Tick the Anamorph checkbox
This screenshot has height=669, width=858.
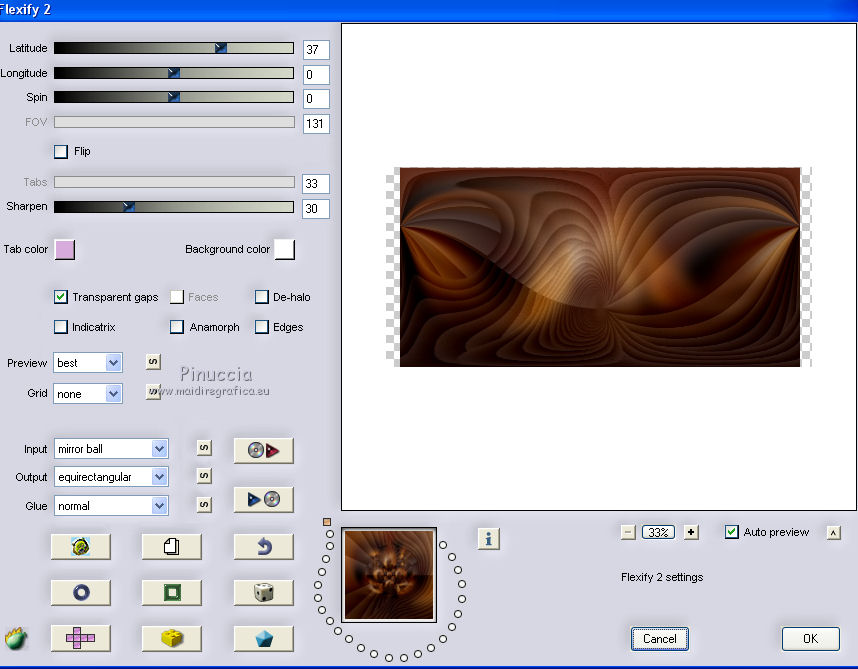click(177, 327)
